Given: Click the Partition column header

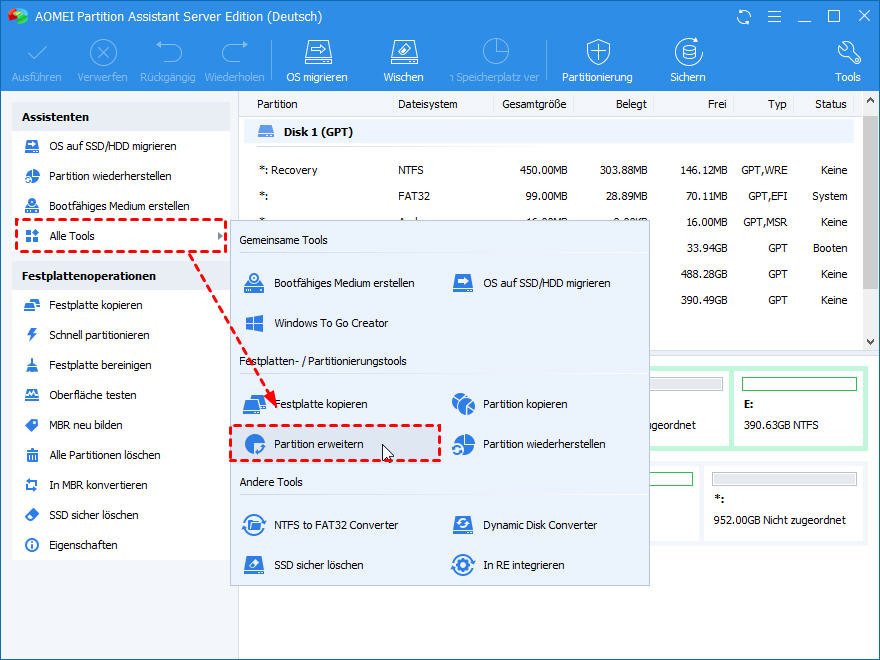Looking at the screenshot, I should click(277, 104).
